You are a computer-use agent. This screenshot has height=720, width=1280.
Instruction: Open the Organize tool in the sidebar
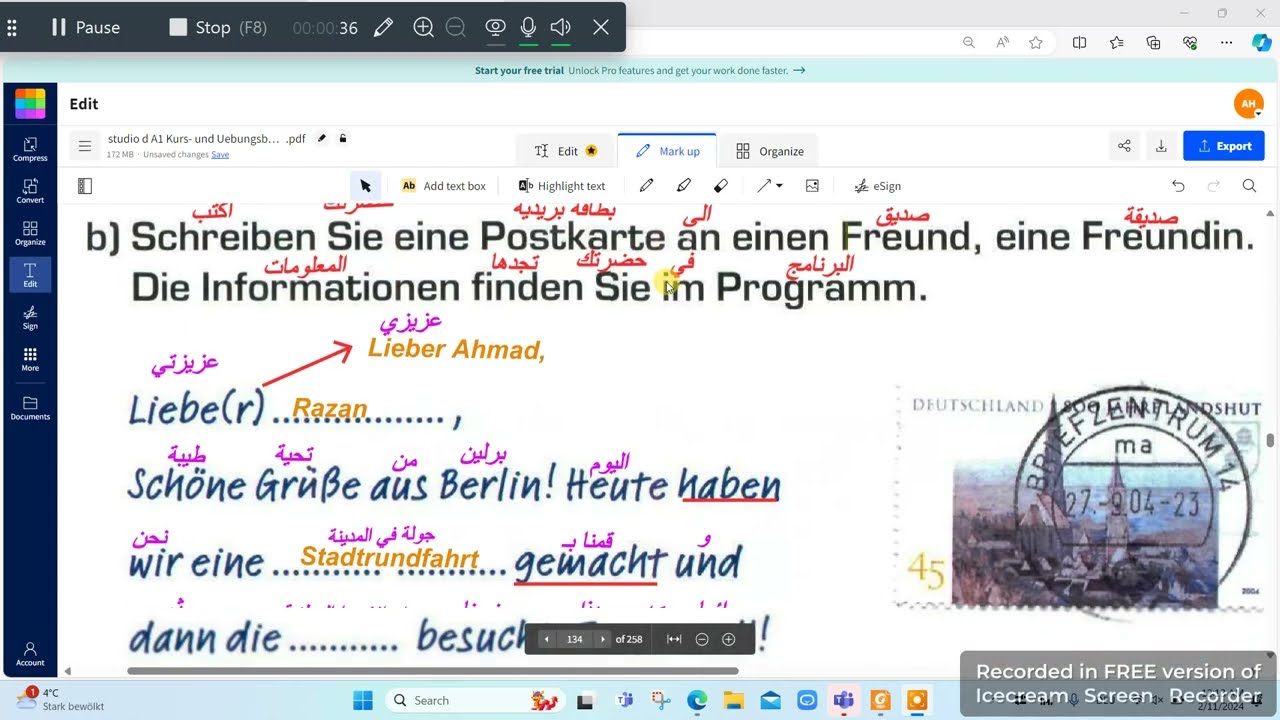coord(30,233)
